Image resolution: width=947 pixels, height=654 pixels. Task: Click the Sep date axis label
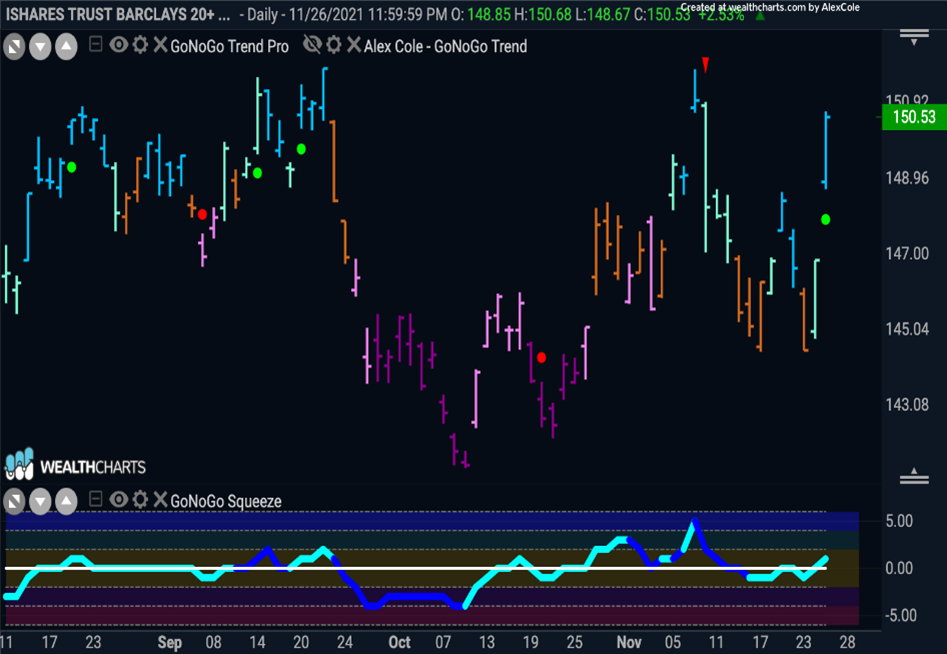pyautogui.click(x=170, y=642)
